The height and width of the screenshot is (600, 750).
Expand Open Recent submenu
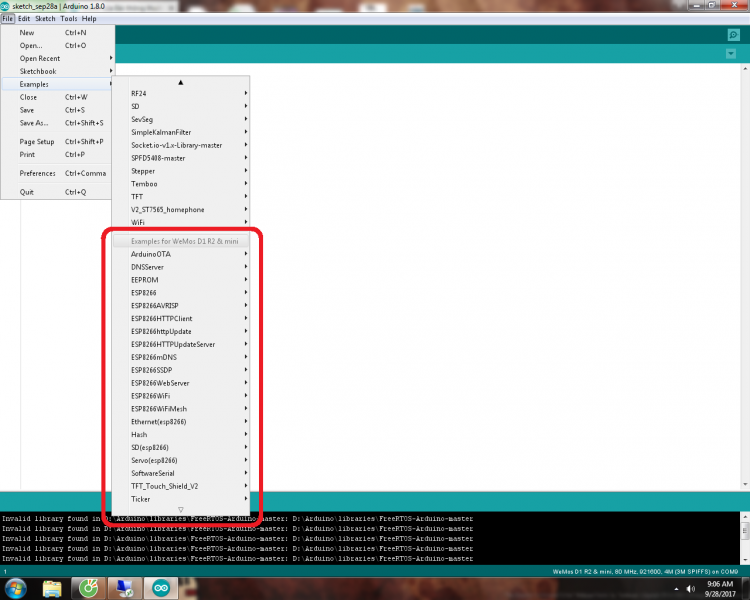57,58
